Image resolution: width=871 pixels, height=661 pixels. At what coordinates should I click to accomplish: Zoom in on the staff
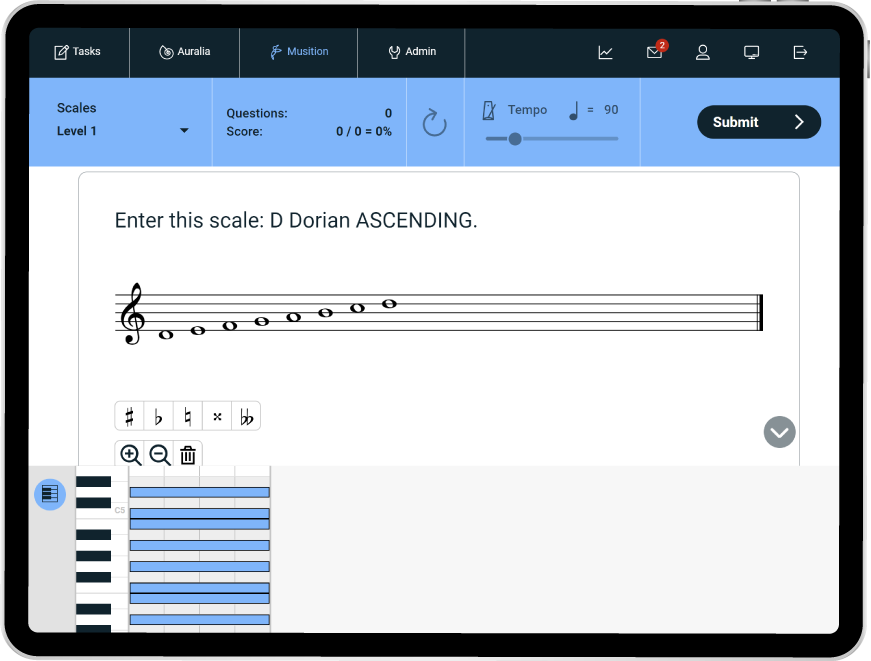tap(130, 455)
